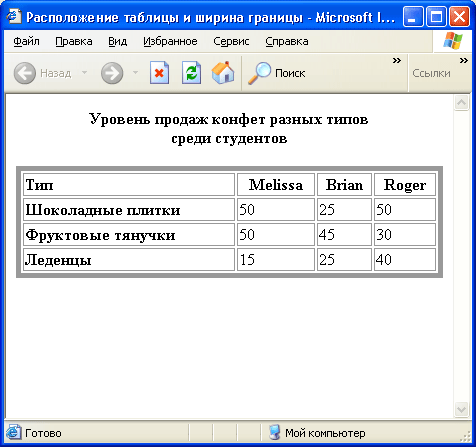This screenshot has width=476, height=447.
Task: Click the Мой компьютер zone in status bar
Action: click(x=317, y=433)
